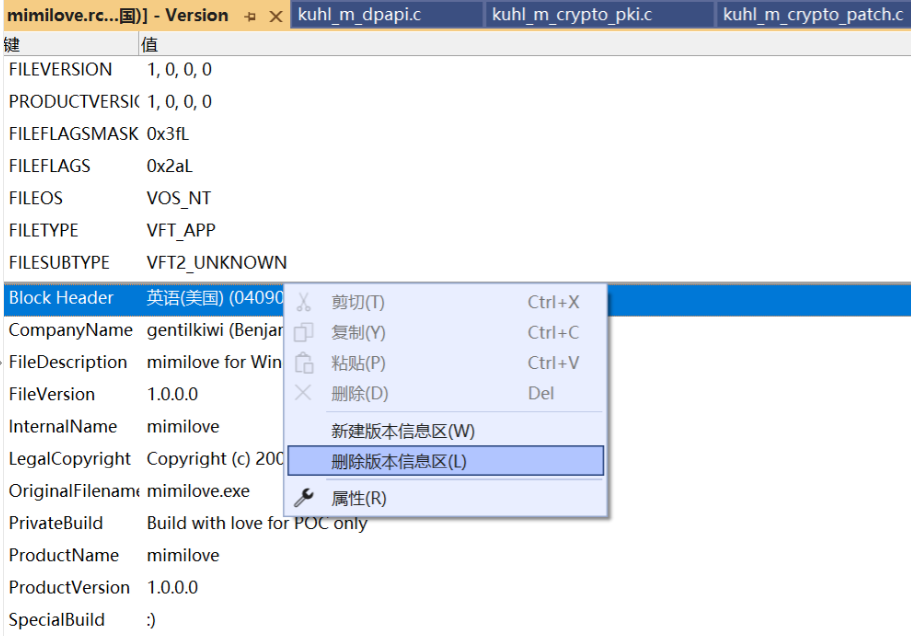Click the 值 column header
This screenshot has width=911, height=636.
pyautogui.click(x=525, y=44)
